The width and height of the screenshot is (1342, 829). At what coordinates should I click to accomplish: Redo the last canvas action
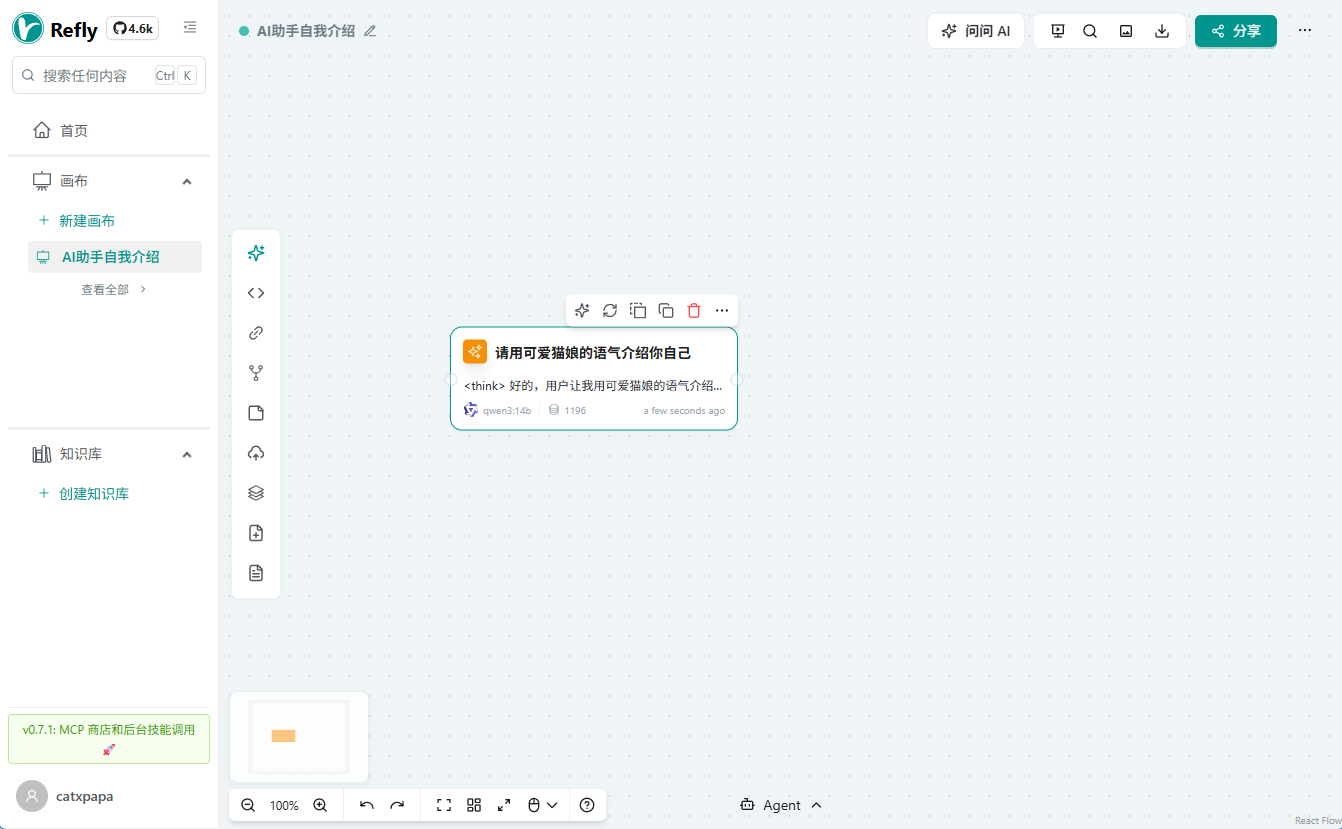tap(397, 805)
